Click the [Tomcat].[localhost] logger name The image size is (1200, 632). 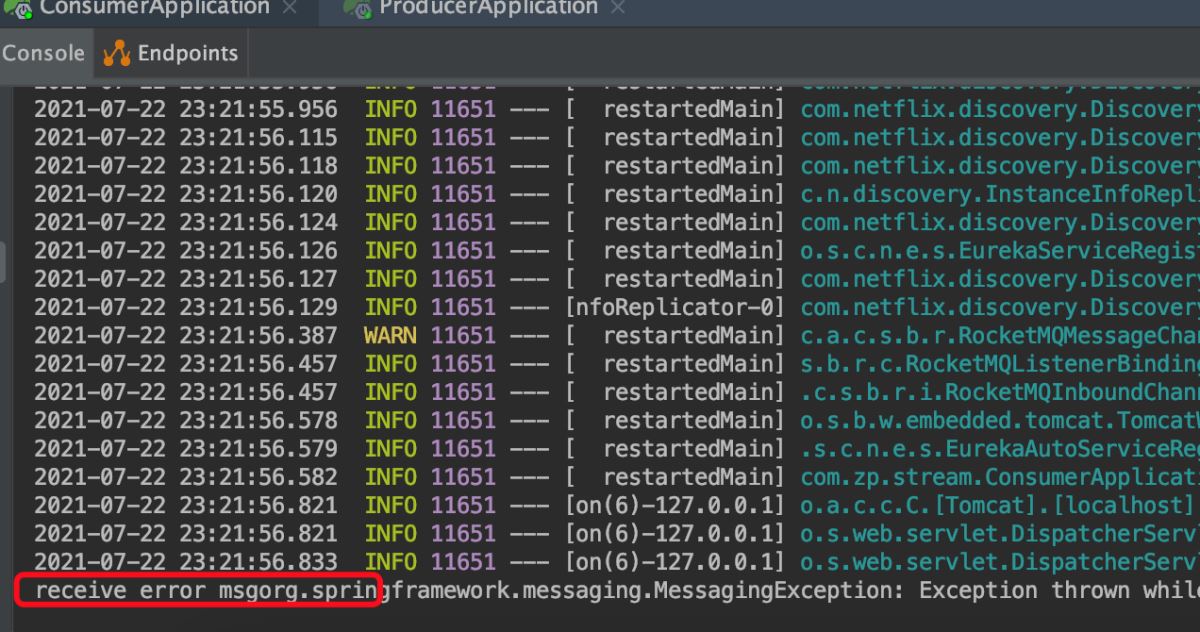click(1000, 506)
